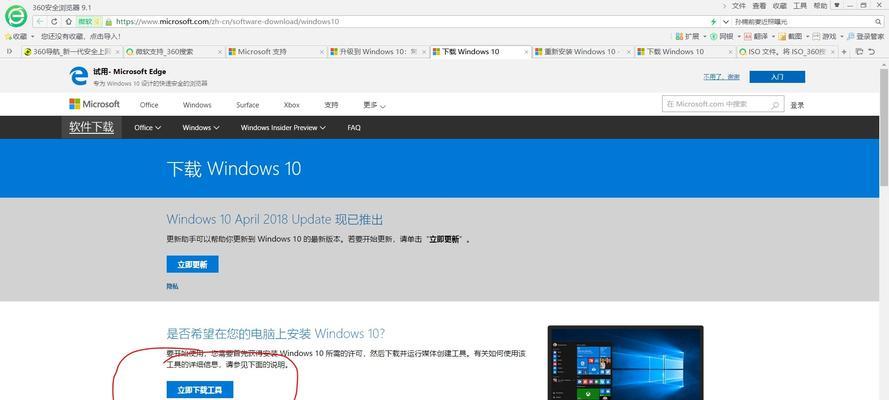Expand the Windows dropdown in dark nav bar
Viewport: 889px width, 400px height.
point(201,127)
